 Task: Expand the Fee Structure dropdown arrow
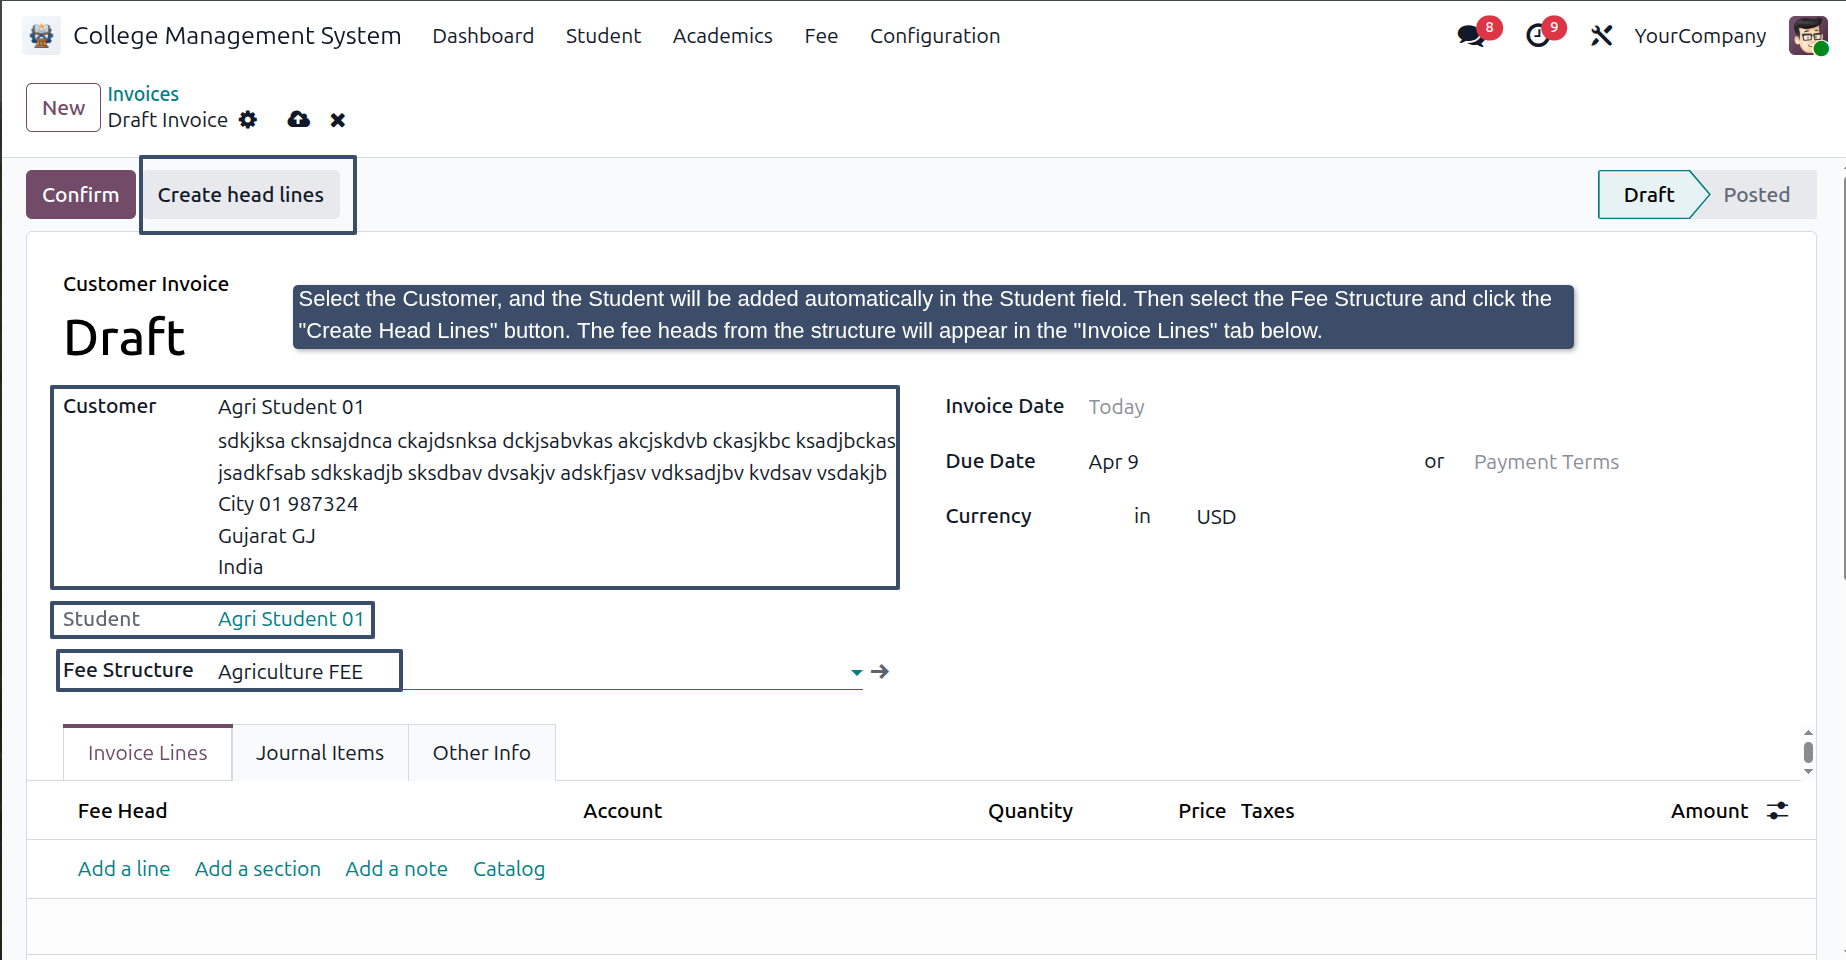tap(857, 672)
